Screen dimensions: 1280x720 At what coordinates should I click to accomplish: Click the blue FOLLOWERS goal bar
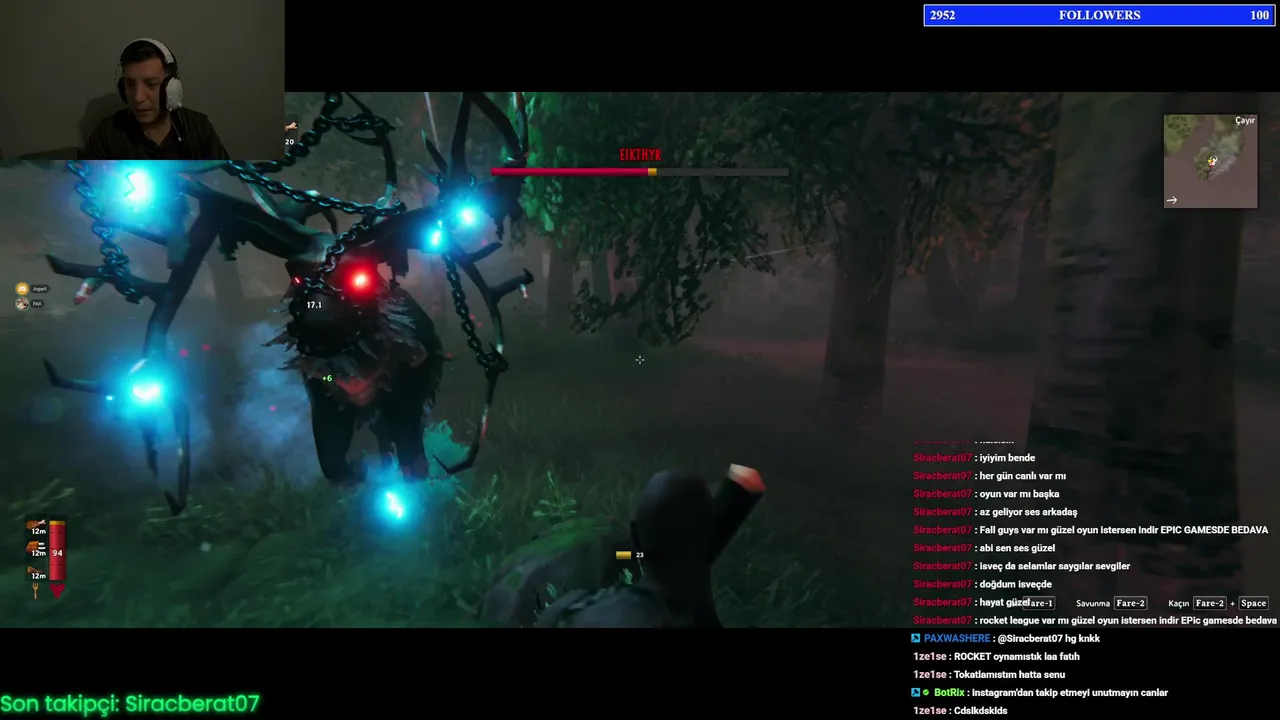click(x=1099, y=15)
